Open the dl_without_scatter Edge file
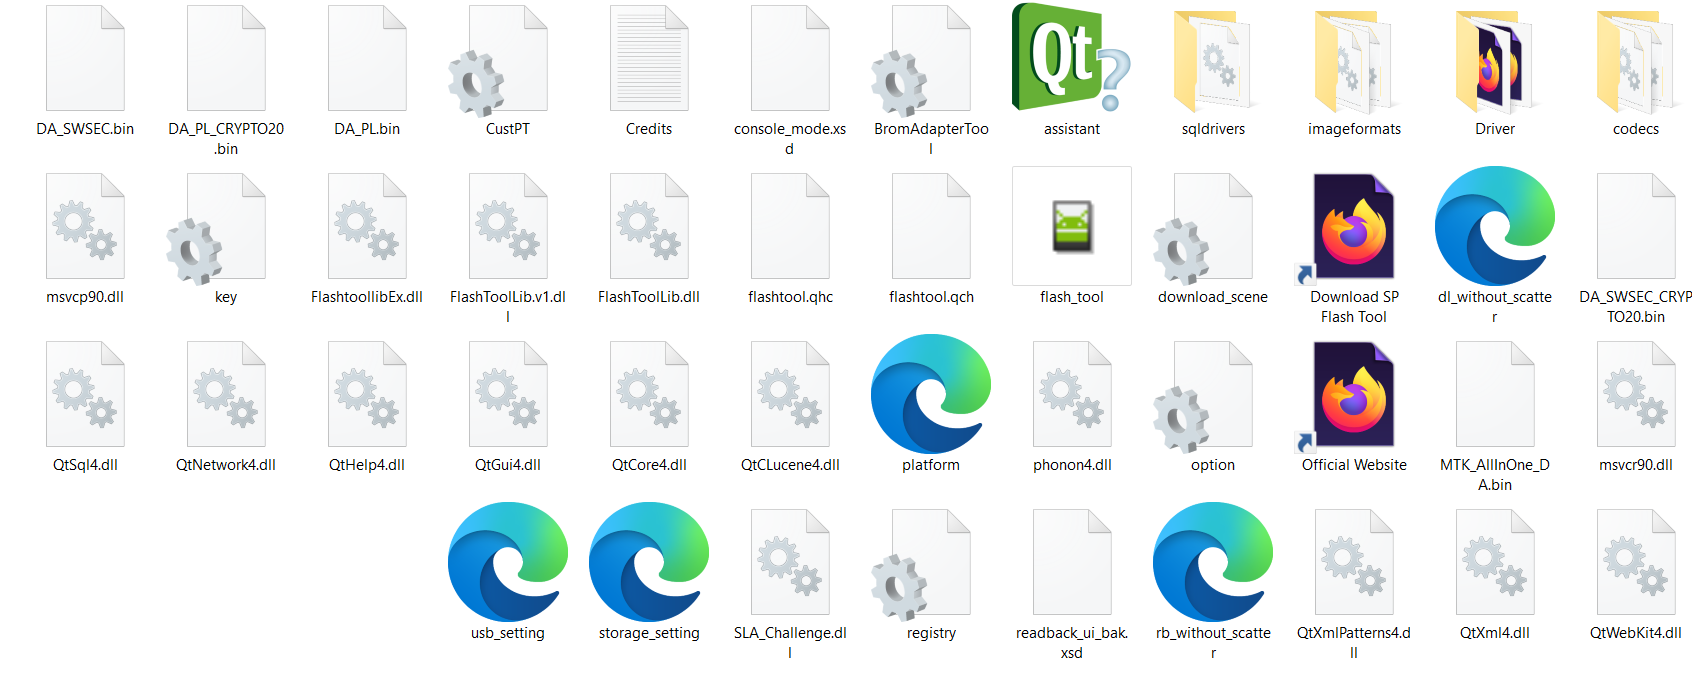This screenshot has width=1697, height=676. pyautogui.click(x=1495, y=226)
